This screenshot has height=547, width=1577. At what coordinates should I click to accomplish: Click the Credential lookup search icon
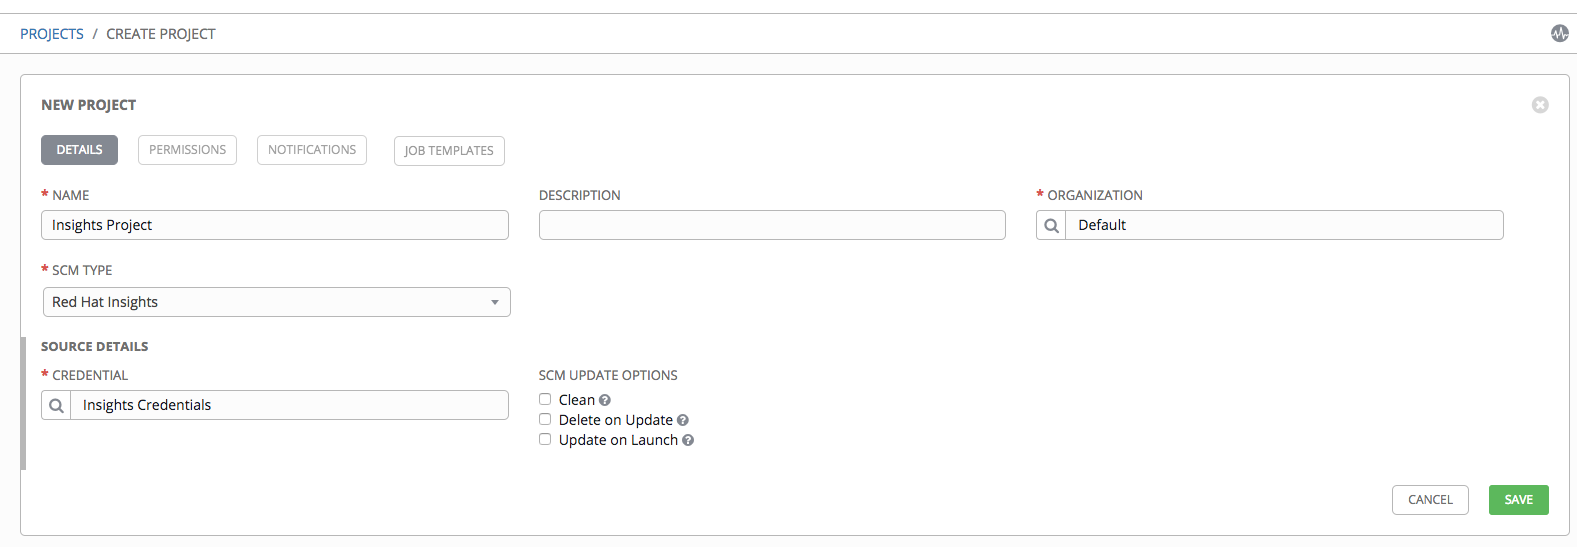tap(56, 405)
